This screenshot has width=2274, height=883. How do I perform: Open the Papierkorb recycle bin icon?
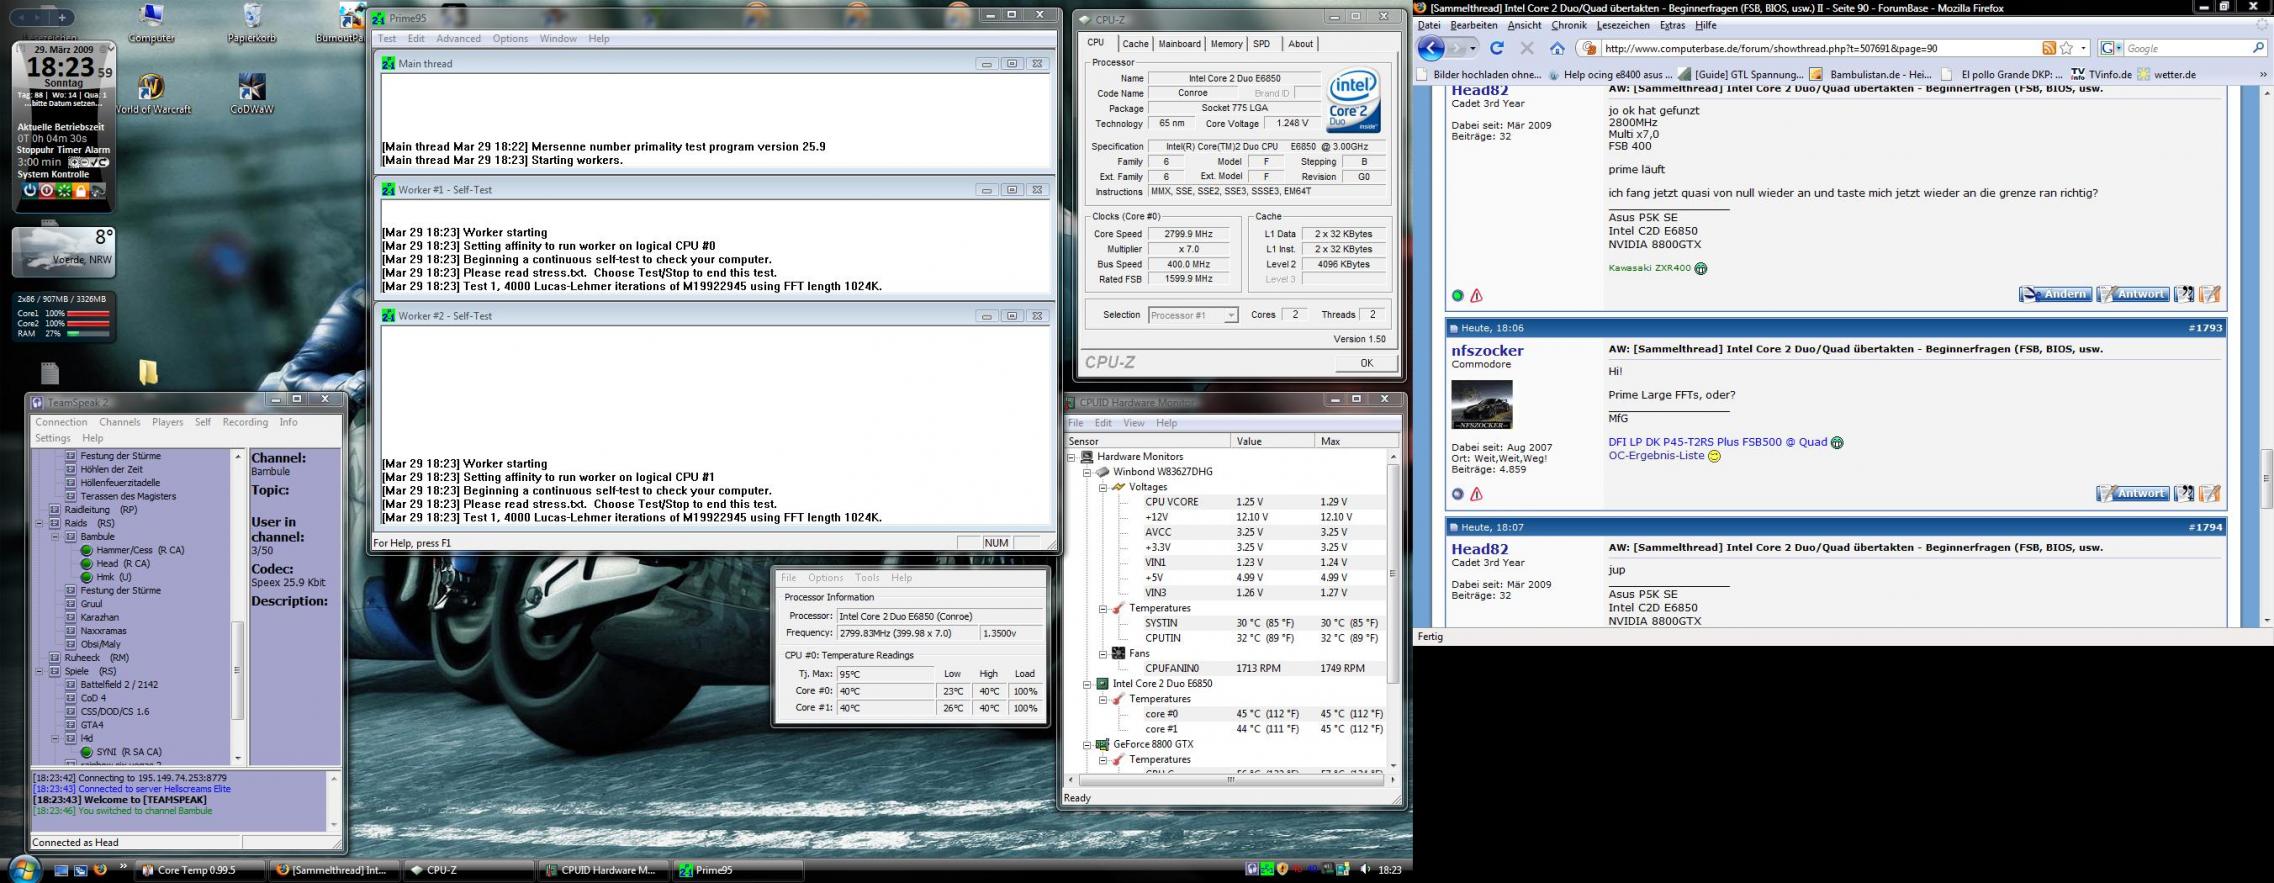(x=252, y=22)
